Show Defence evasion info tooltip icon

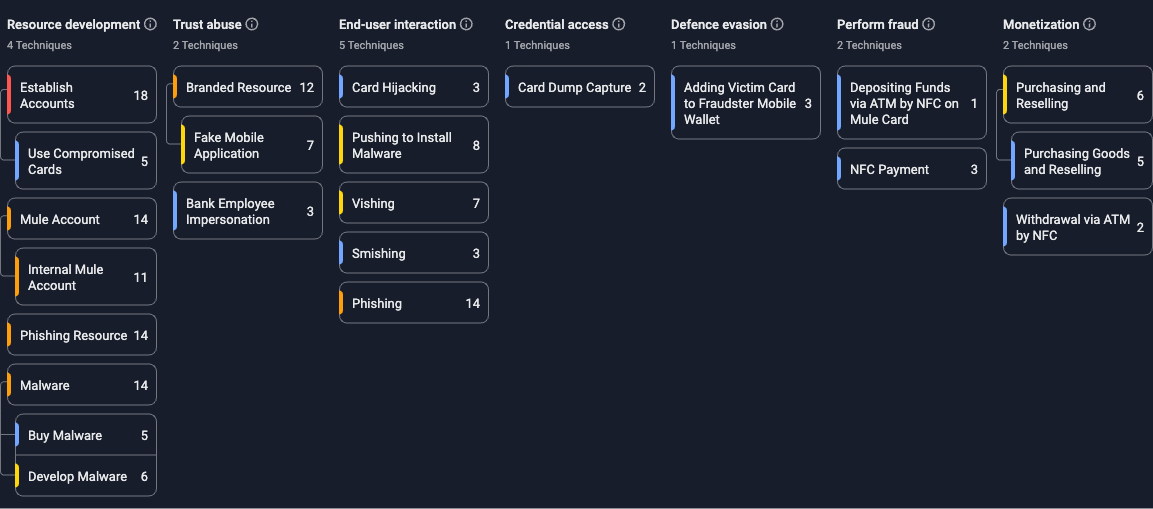[x=777, y=24]
